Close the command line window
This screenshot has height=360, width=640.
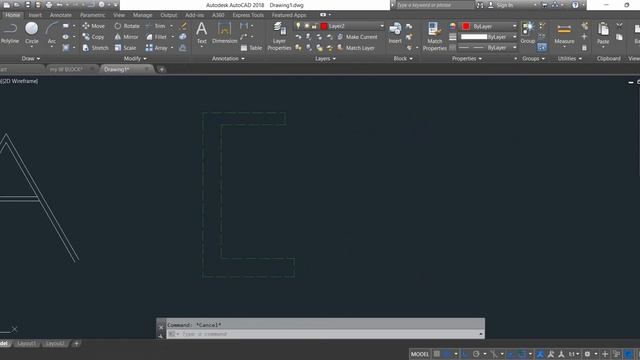[161, 327]
